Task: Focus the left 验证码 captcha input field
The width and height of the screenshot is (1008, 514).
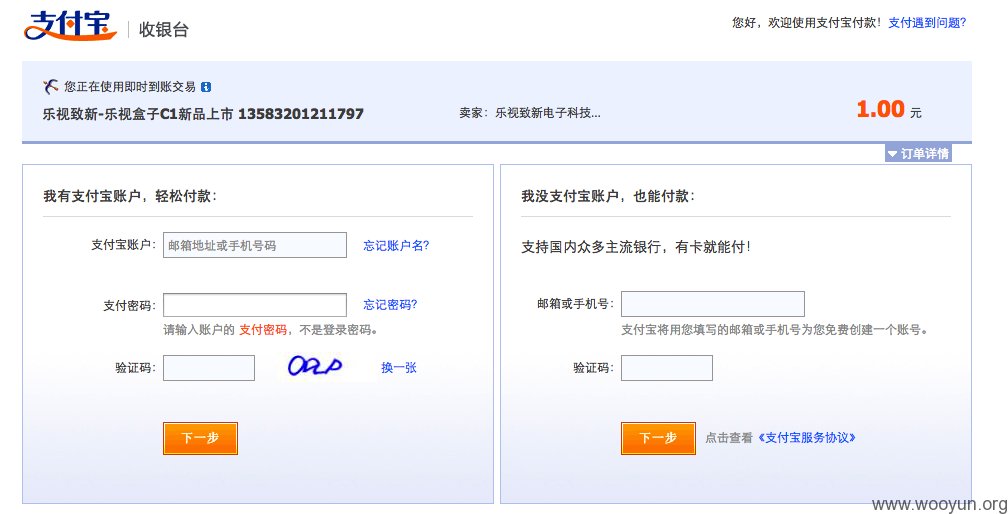Action: point(209,368)
